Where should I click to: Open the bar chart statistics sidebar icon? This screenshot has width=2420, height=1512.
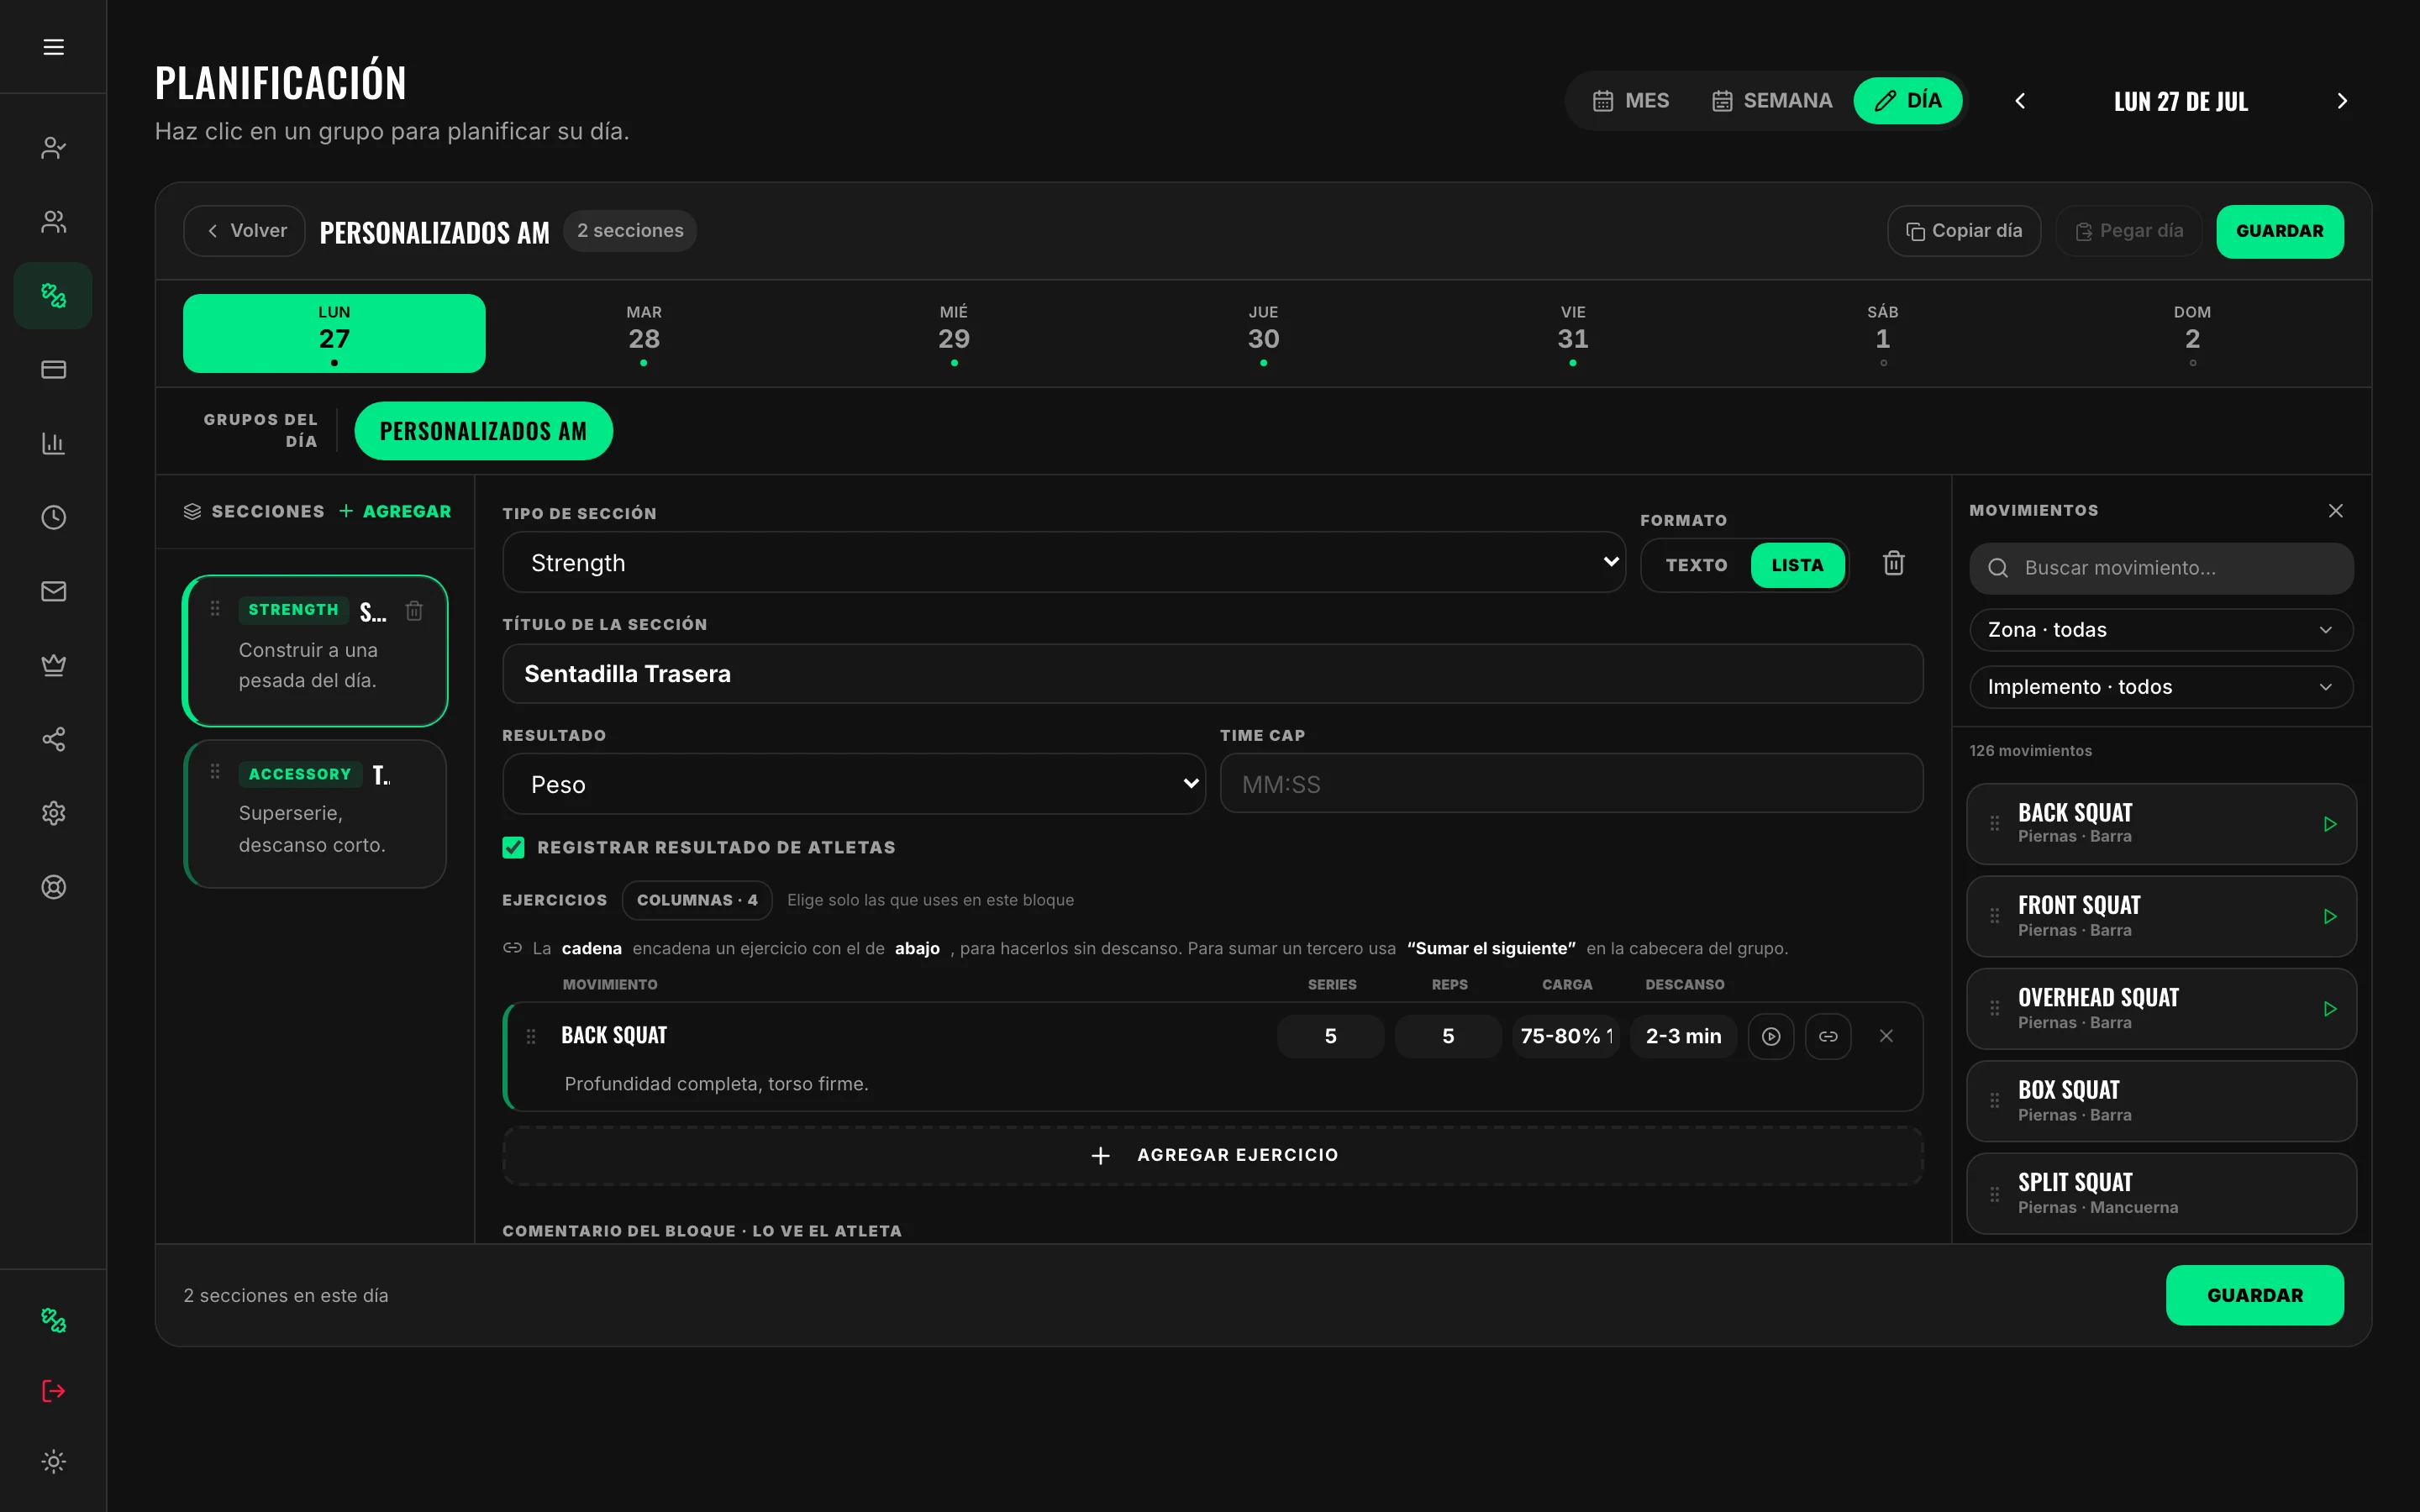click(x=53, y=443)
